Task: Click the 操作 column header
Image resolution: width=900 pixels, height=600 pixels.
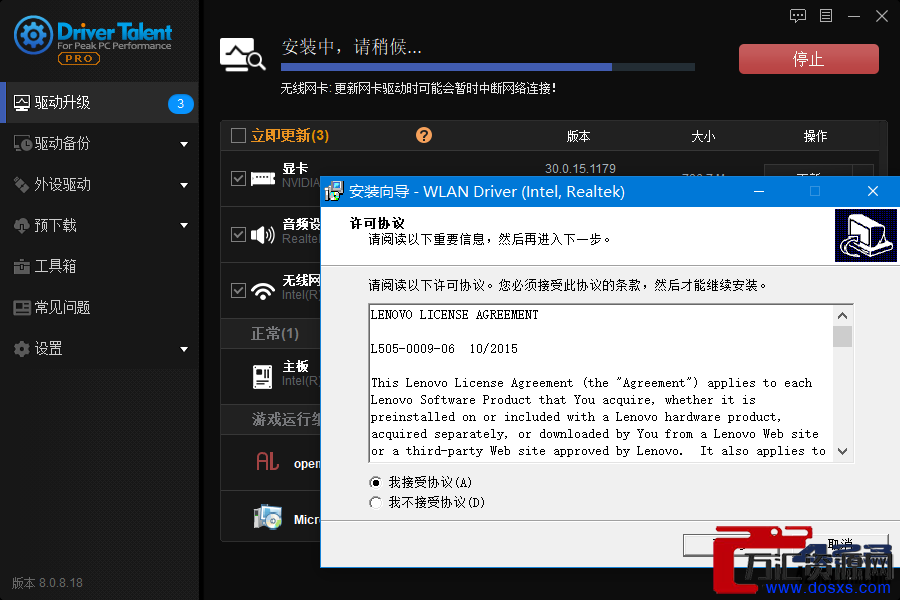Action: click(815, 136)
